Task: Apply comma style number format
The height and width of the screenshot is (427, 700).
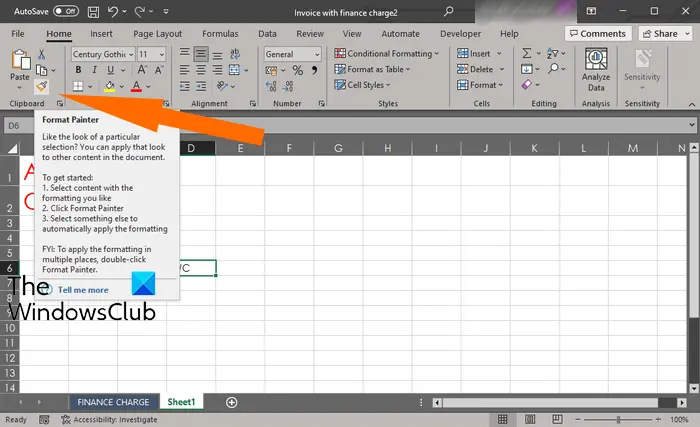Action: (x=315, y=70)
